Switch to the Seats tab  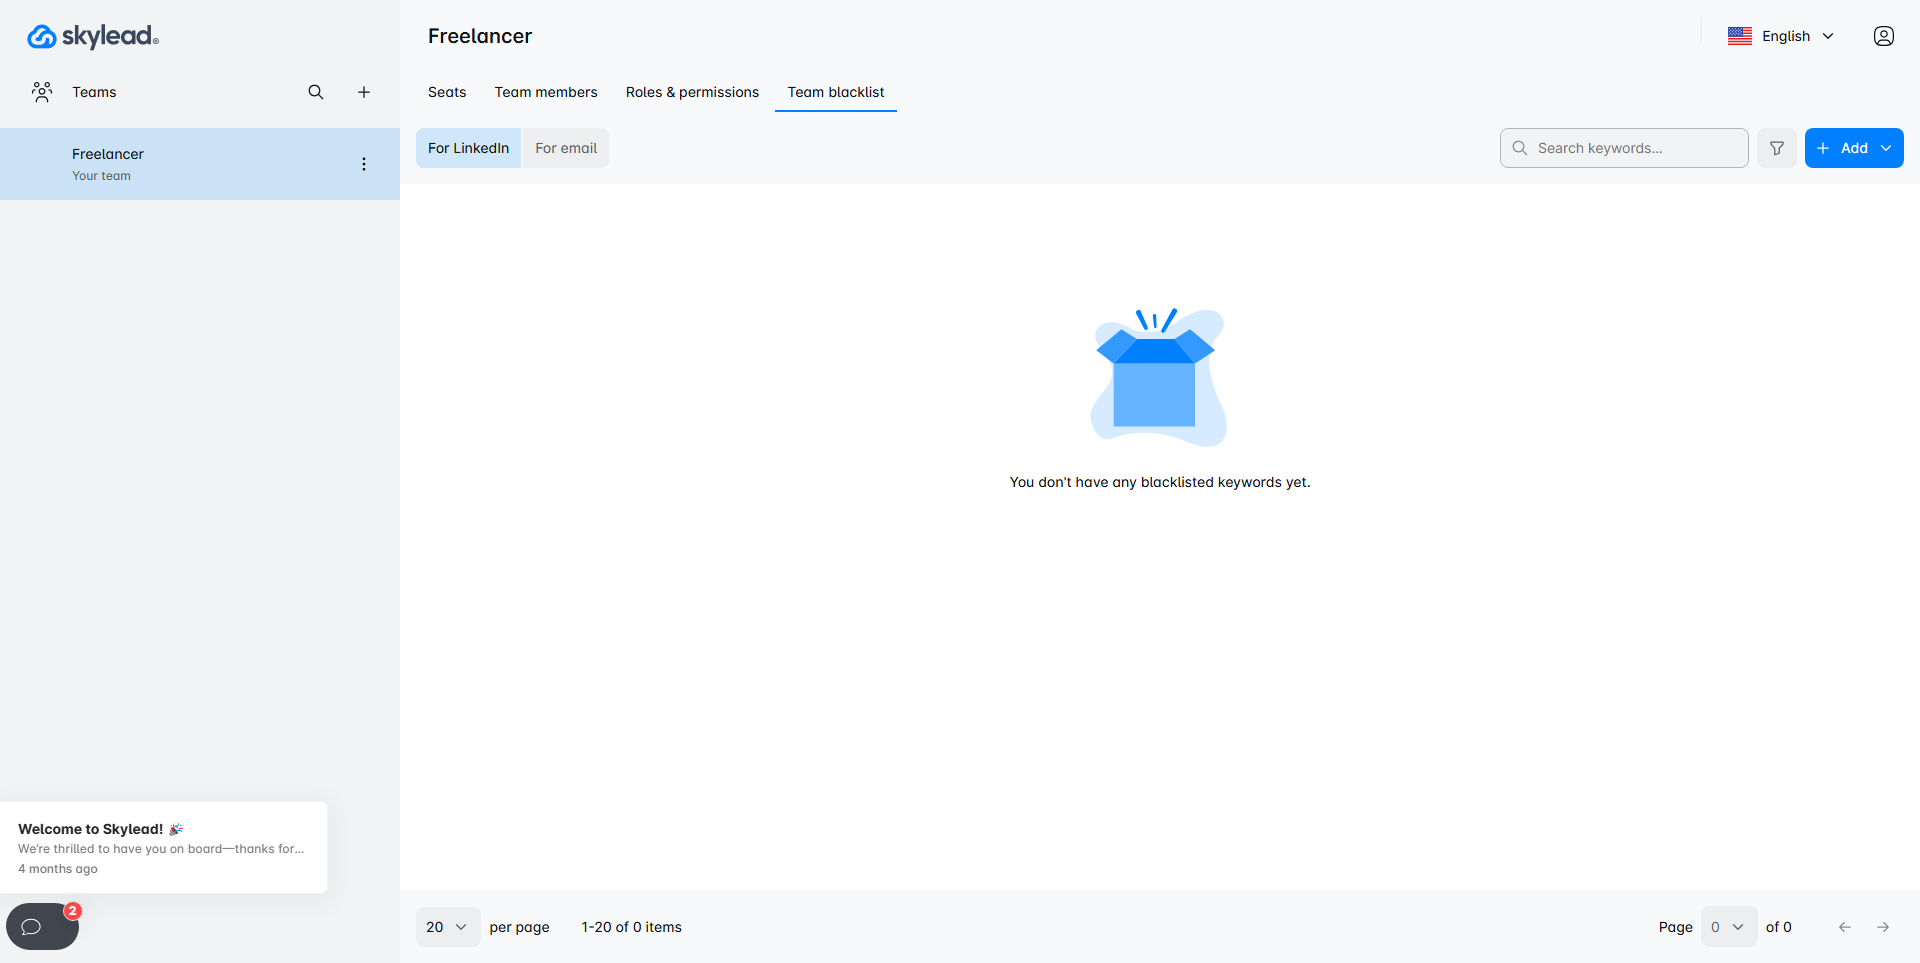(x=447, y=92)
